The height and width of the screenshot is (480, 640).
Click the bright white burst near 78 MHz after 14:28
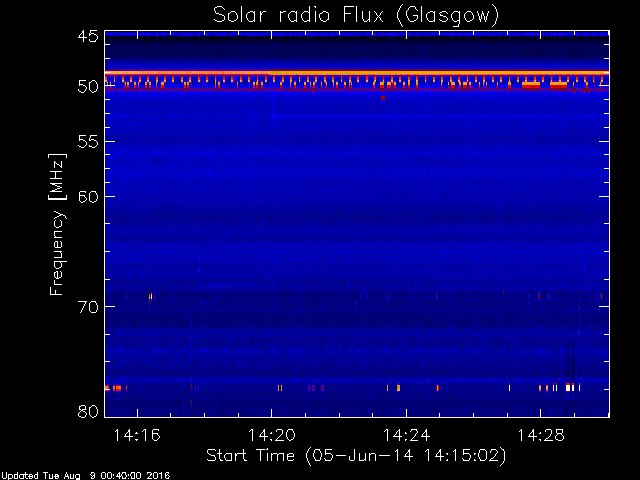click(x=568, y=387)
